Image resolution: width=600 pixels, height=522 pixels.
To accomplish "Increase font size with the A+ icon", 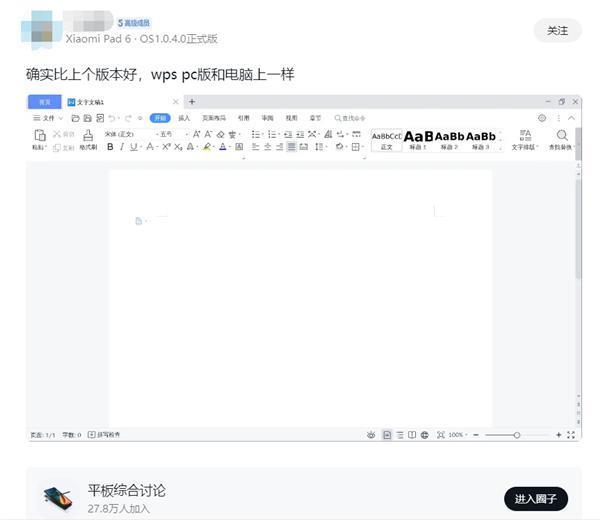I will click(x=196, y=134).
